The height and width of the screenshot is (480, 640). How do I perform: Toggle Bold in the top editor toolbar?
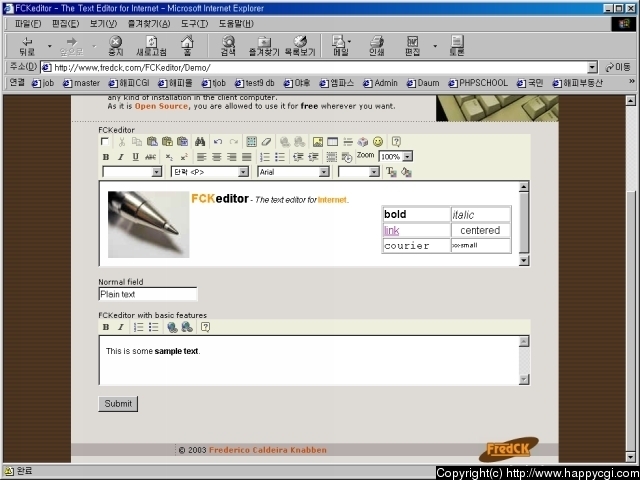click(106, 157)
